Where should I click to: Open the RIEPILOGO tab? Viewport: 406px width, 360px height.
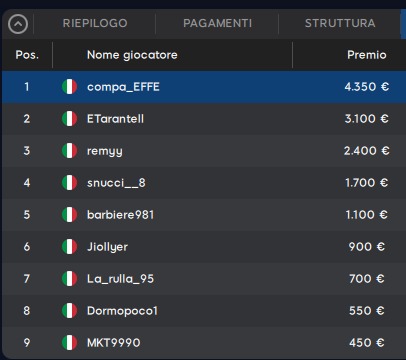(x=95, y=23)
